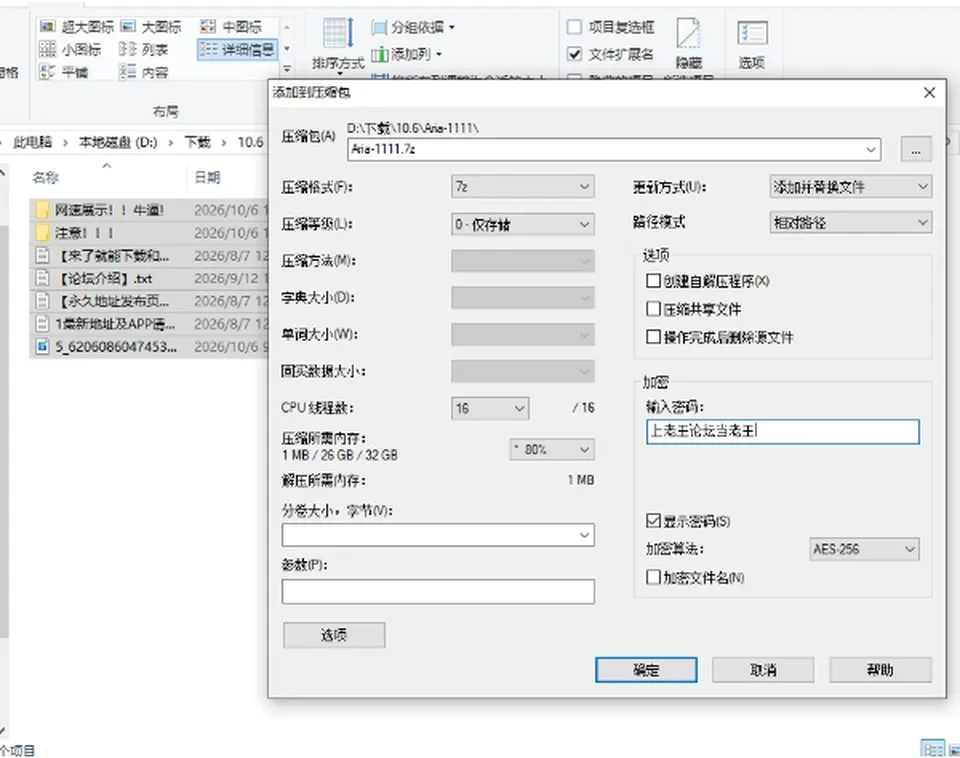Open 压缩等级 dropdown showing 0 - 仅存储
The height and width of the screenshot is (758, 960).
[x=523, y=224]
